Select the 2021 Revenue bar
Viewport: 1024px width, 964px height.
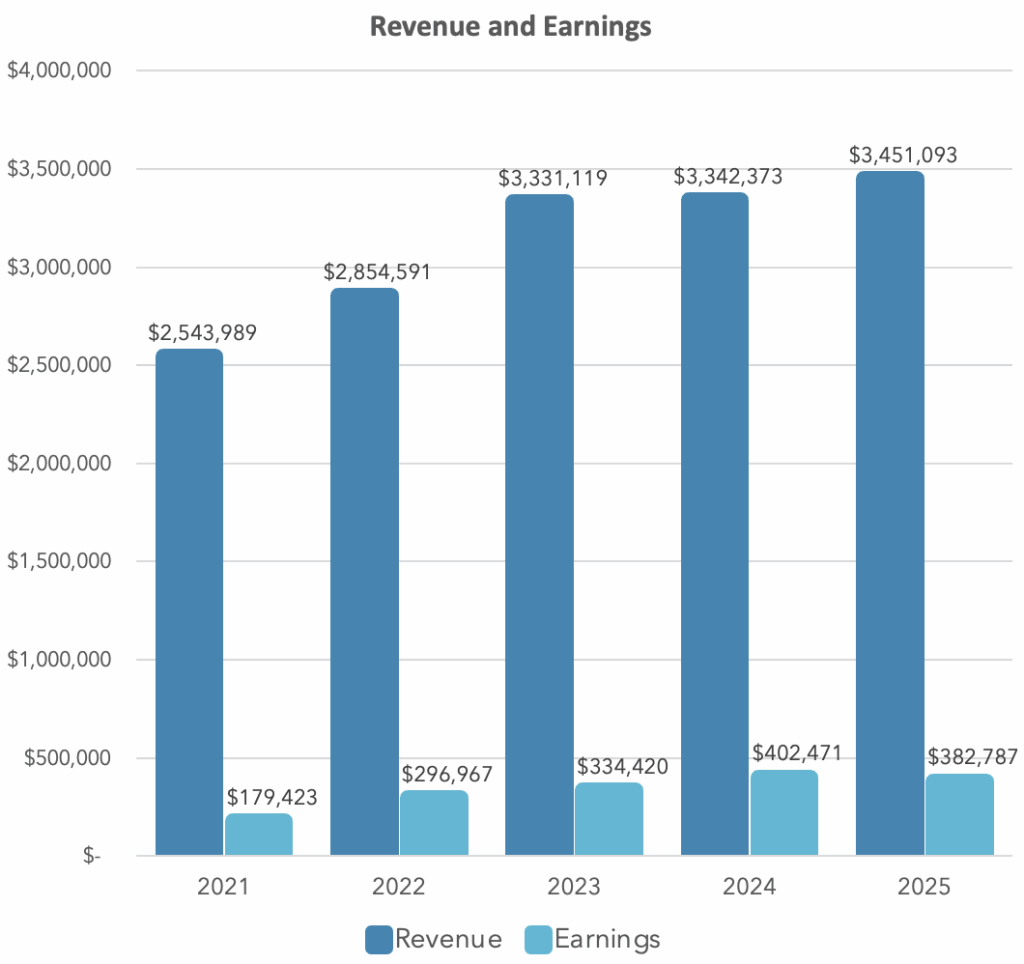189,602
